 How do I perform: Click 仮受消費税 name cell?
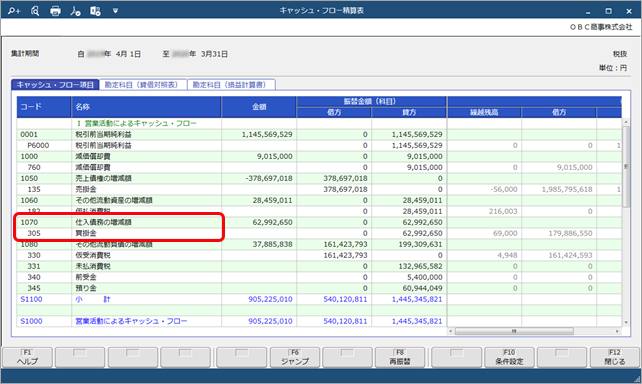147,255
